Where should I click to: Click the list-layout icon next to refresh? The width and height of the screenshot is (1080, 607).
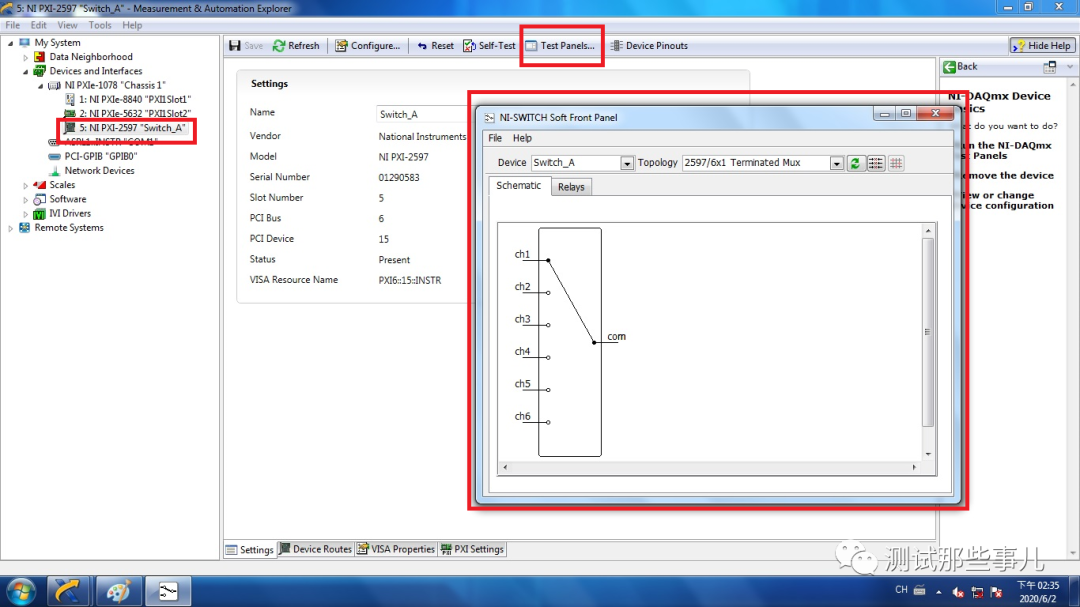pyautogui.click(x=875, y=163)
